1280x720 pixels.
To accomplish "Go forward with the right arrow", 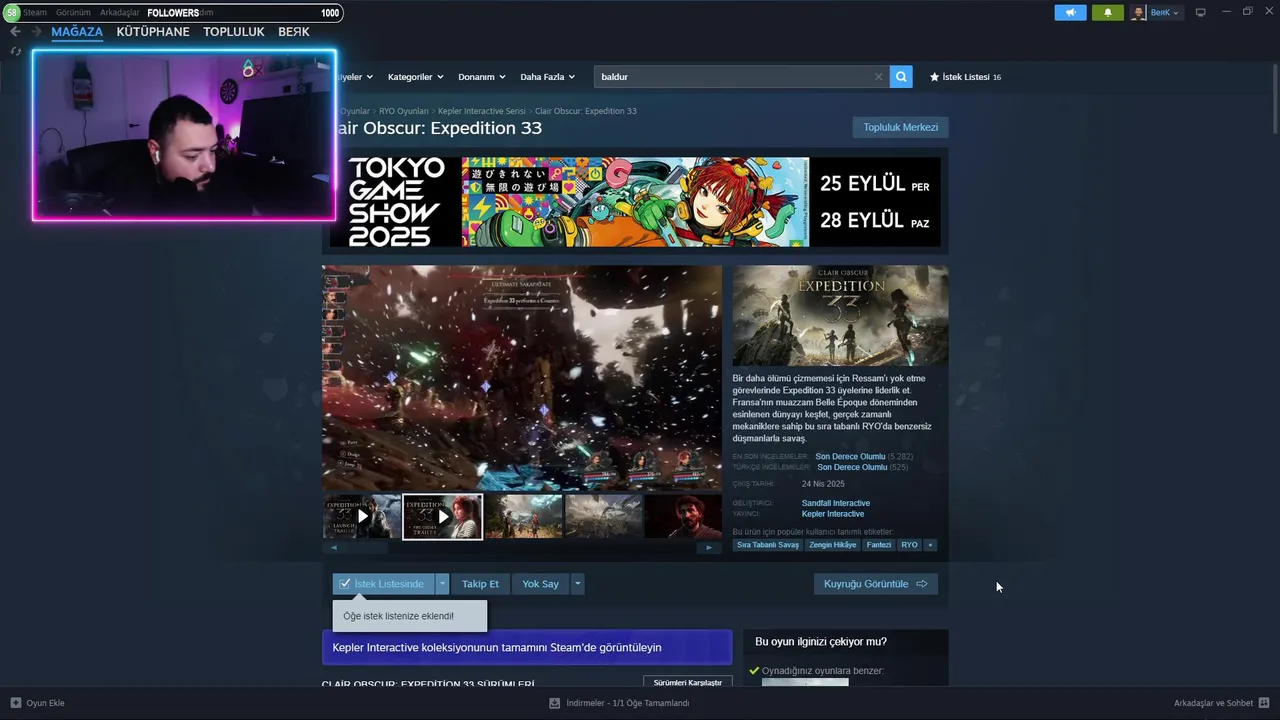I will (x=37, y=32).
